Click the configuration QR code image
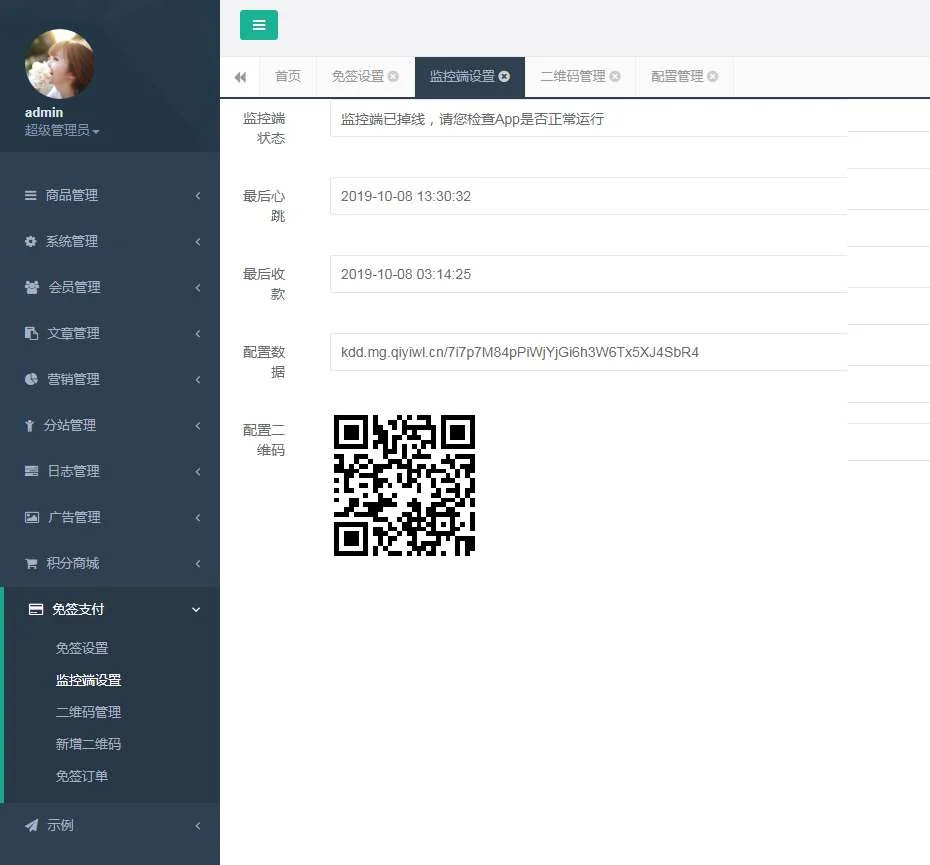 [x=404, y=485]
